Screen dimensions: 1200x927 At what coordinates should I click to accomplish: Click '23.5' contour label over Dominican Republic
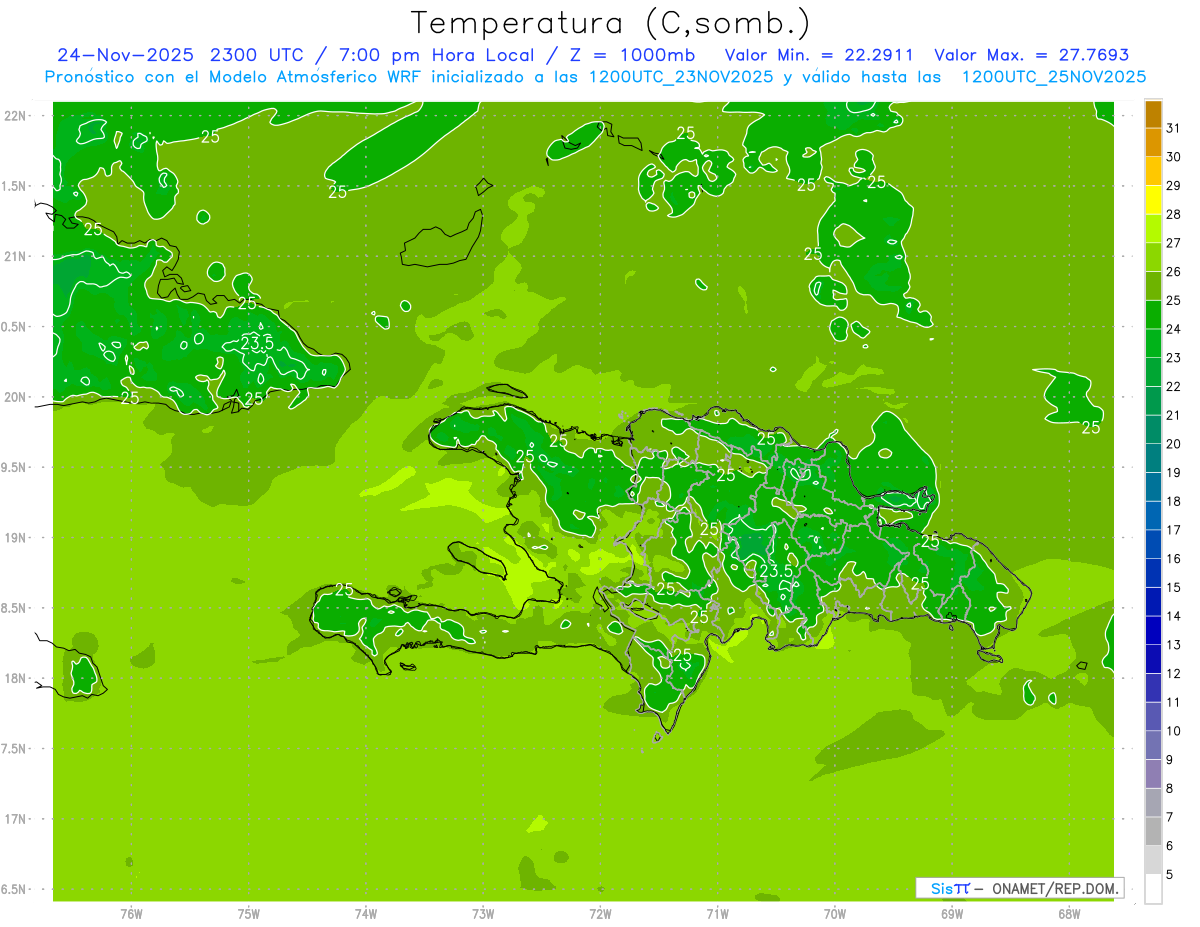coord(776,570)
